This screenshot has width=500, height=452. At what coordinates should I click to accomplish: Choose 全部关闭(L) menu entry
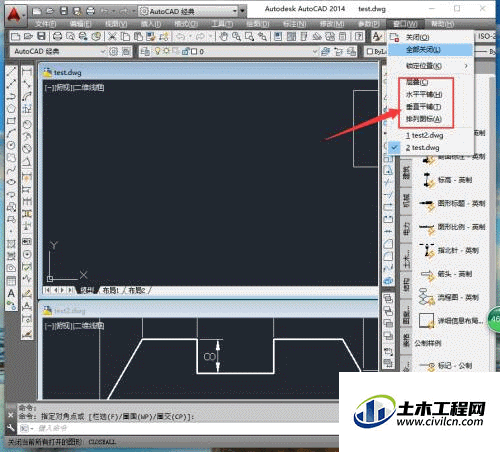tap(431, 50)
